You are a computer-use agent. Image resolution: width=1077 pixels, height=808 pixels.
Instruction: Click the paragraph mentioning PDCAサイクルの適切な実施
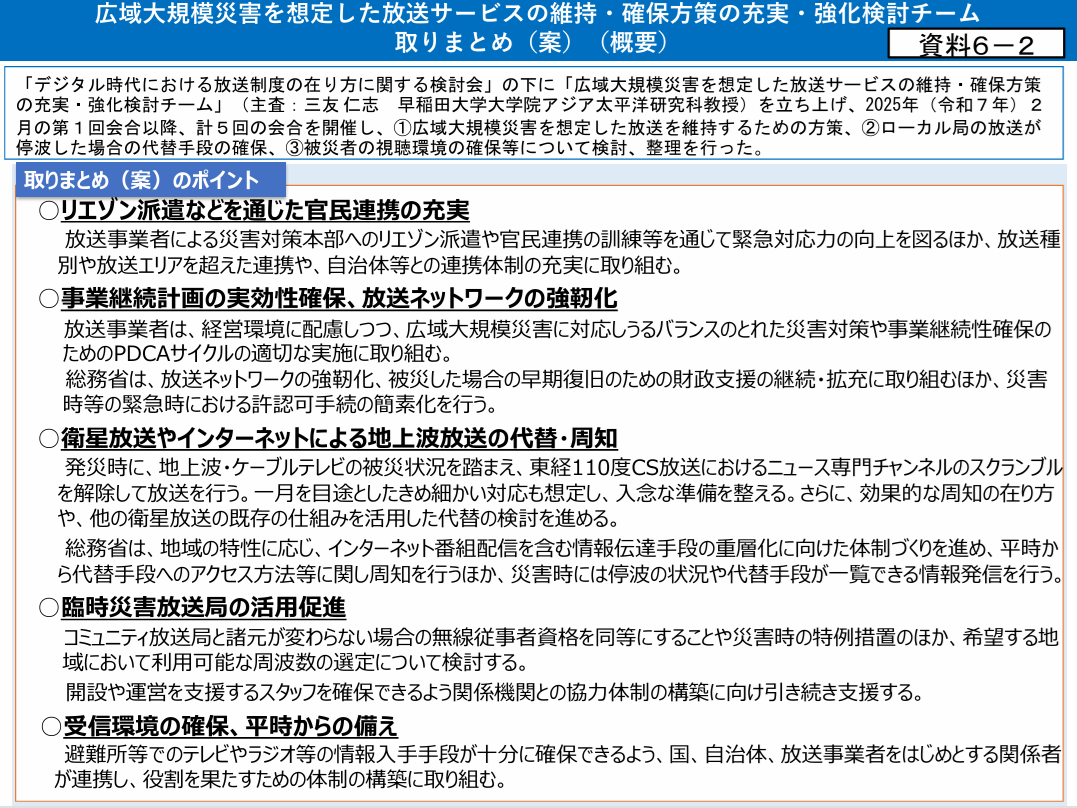(555, 342)
